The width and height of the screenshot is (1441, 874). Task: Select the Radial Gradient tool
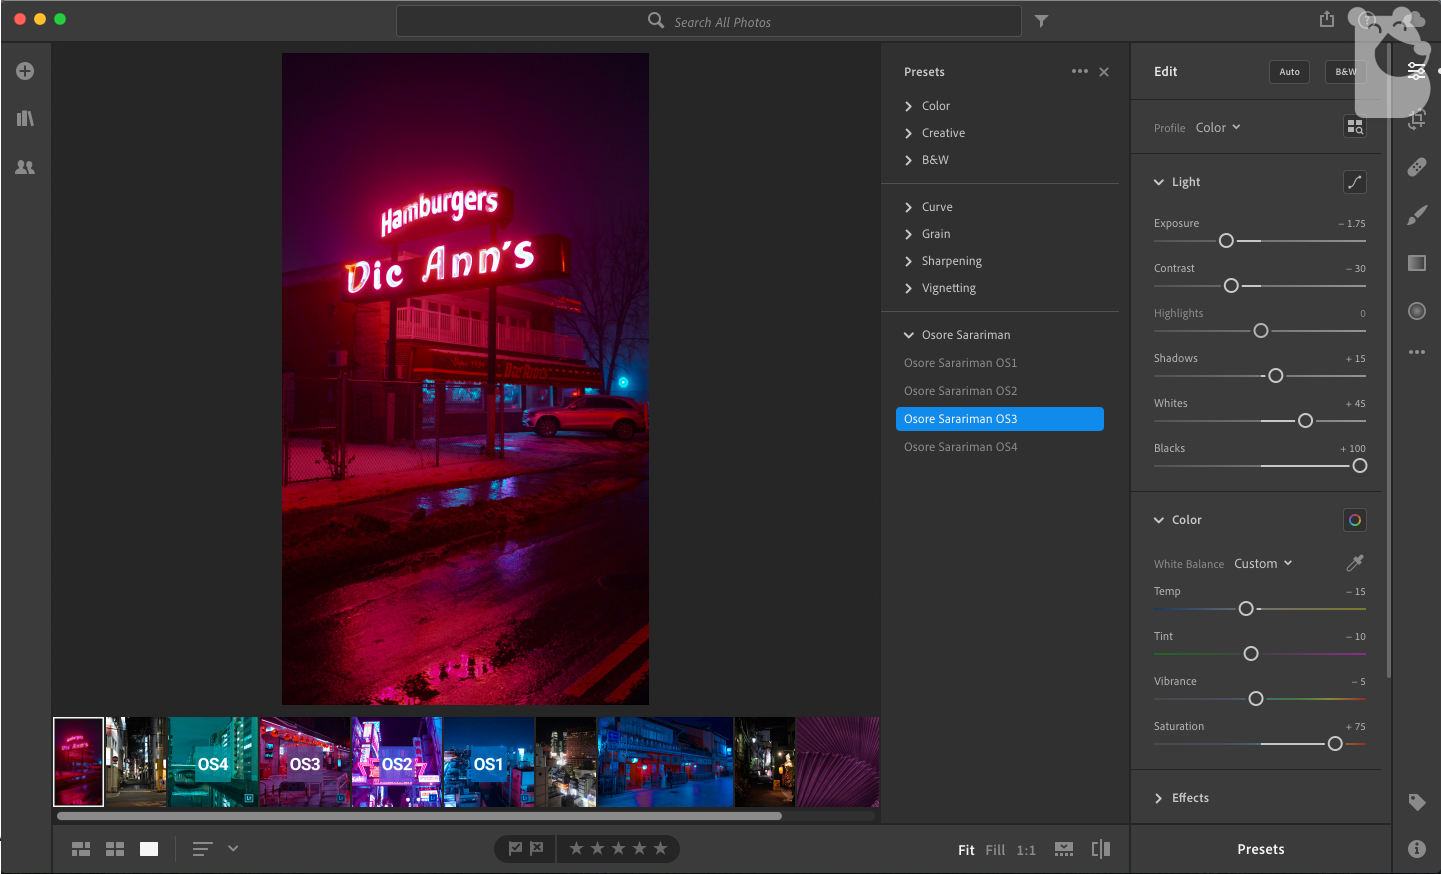1417,311
